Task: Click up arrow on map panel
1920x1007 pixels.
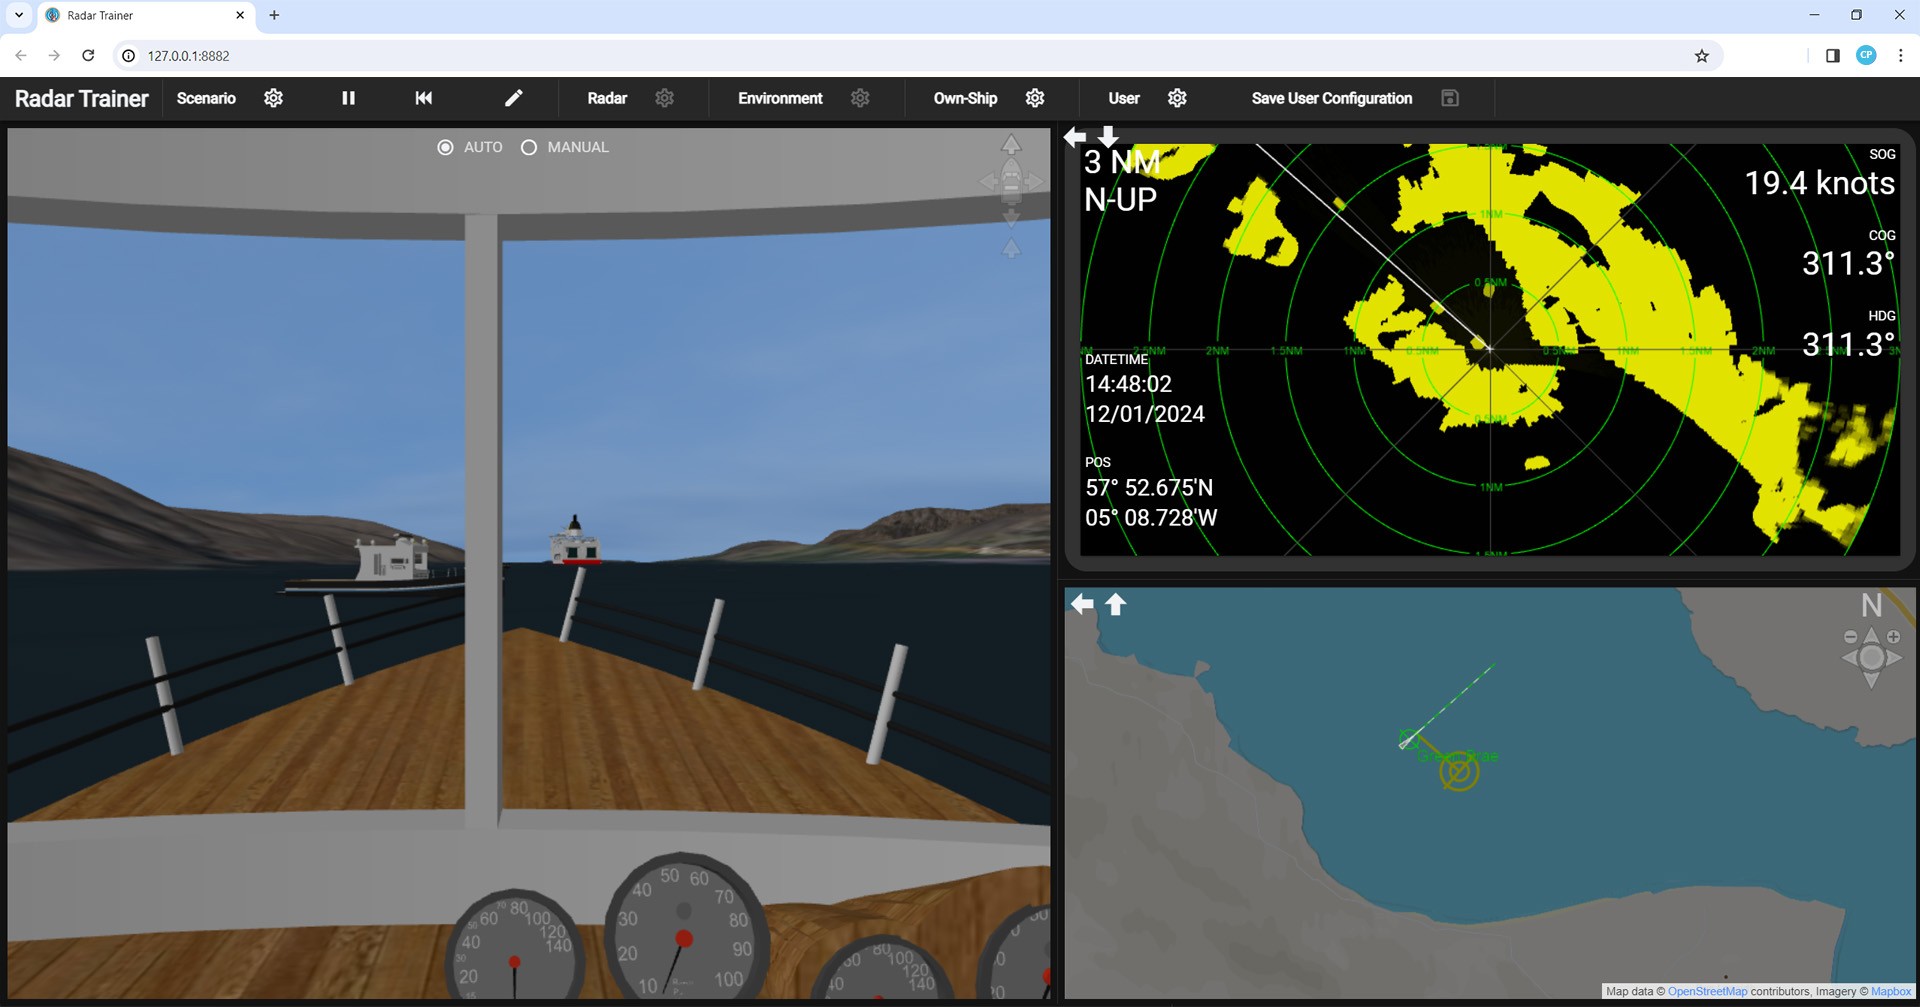Action: [1115, 603]
